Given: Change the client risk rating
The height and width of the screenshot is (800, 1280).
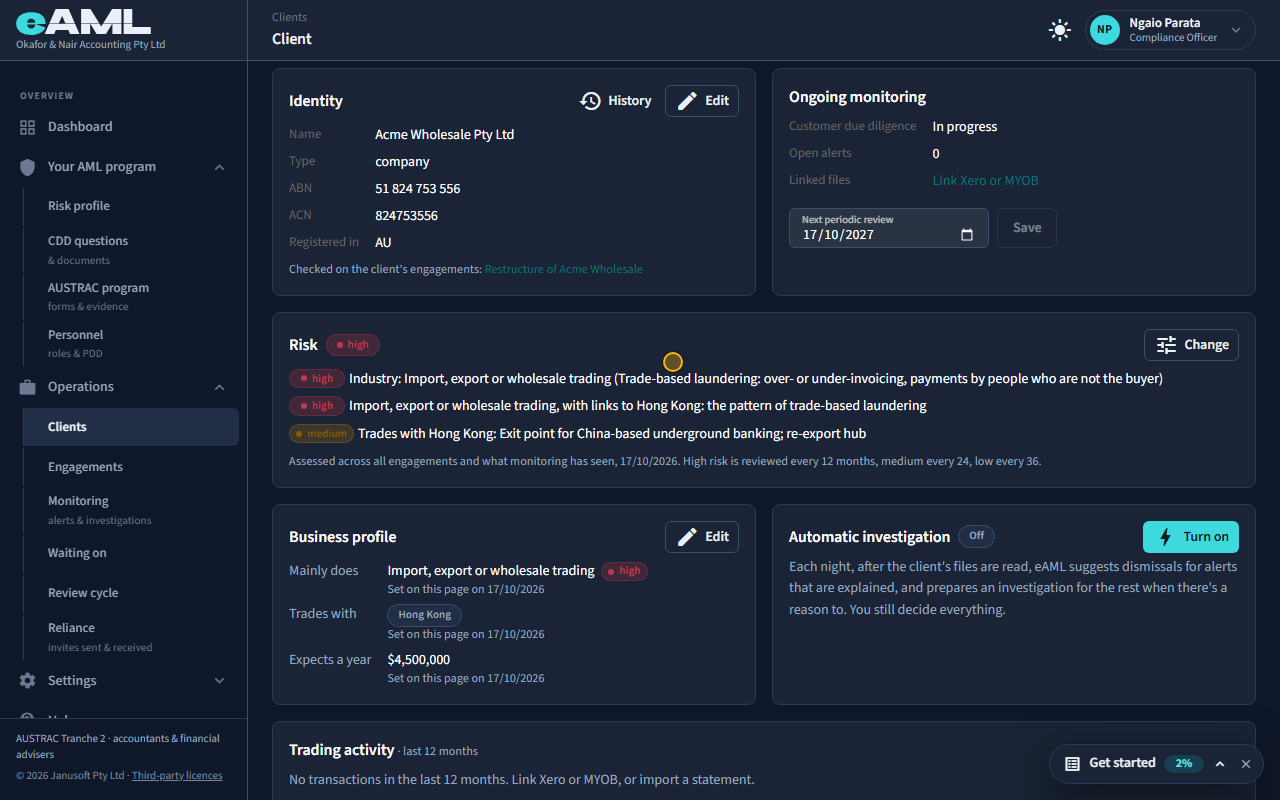Looking at the screenshot, I should 1192,345.
